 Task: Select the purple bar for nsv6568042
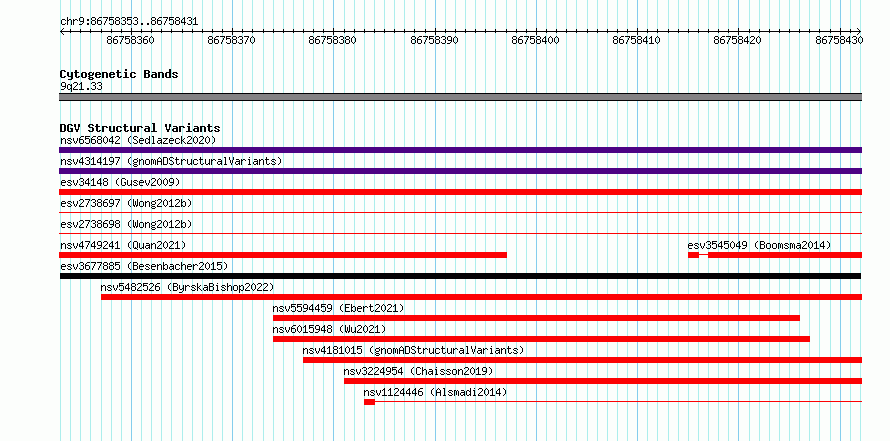pyautogui.click(x=460, y=150)
